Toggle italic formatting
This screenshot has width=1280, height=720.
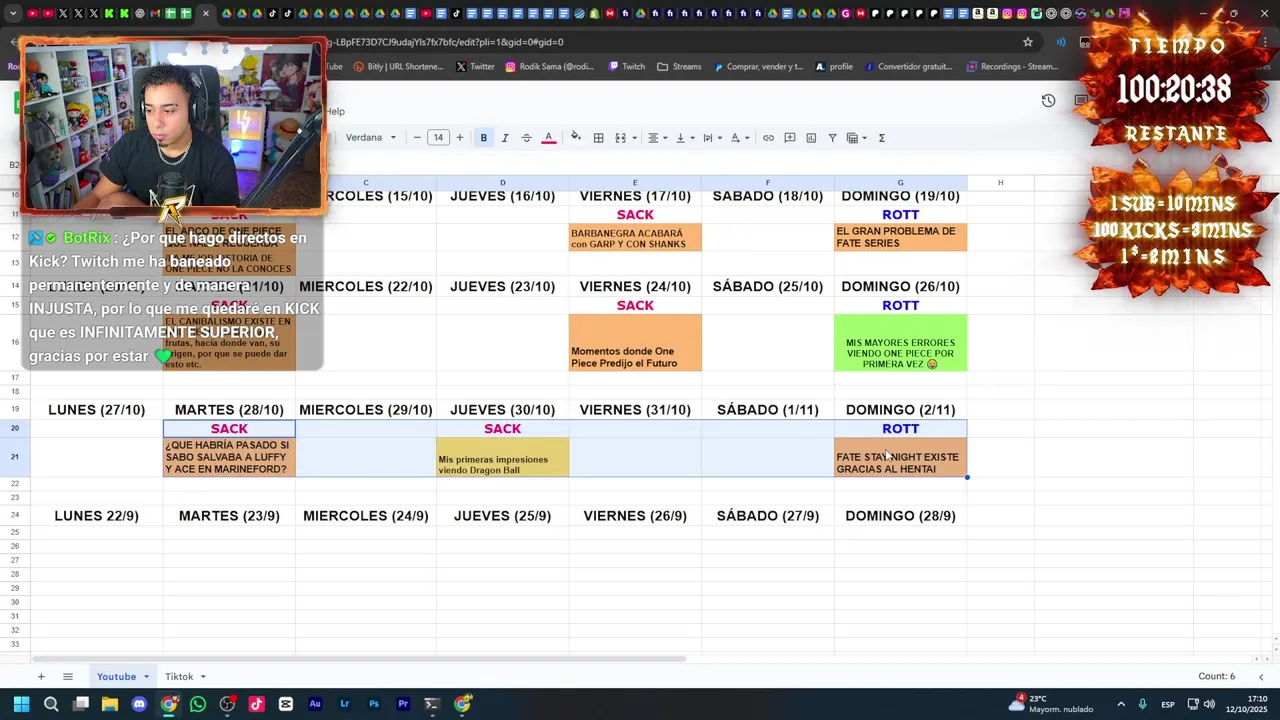(x=505, y=138)
